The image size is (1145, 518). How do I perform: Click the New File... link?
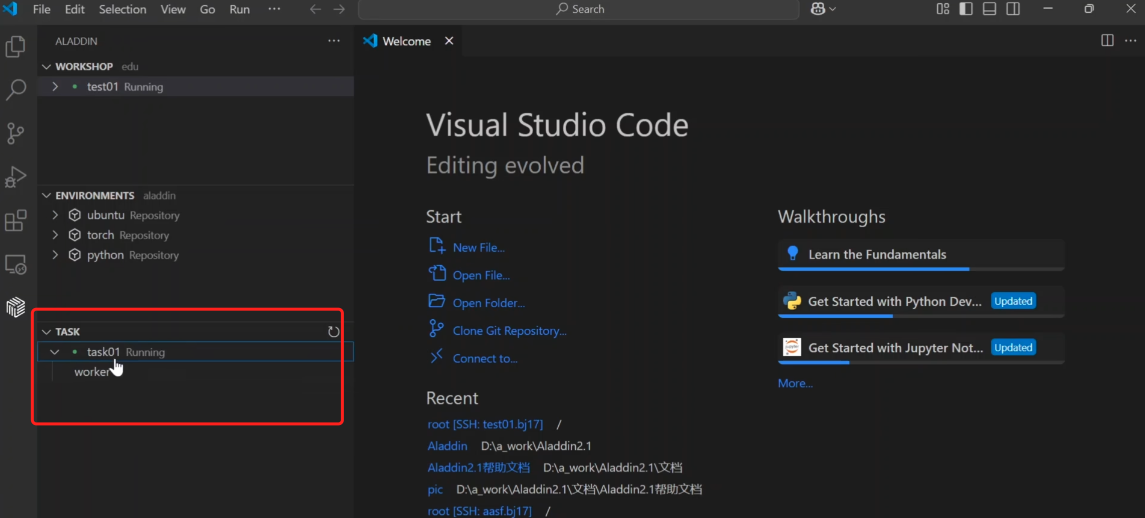(478, 248)
